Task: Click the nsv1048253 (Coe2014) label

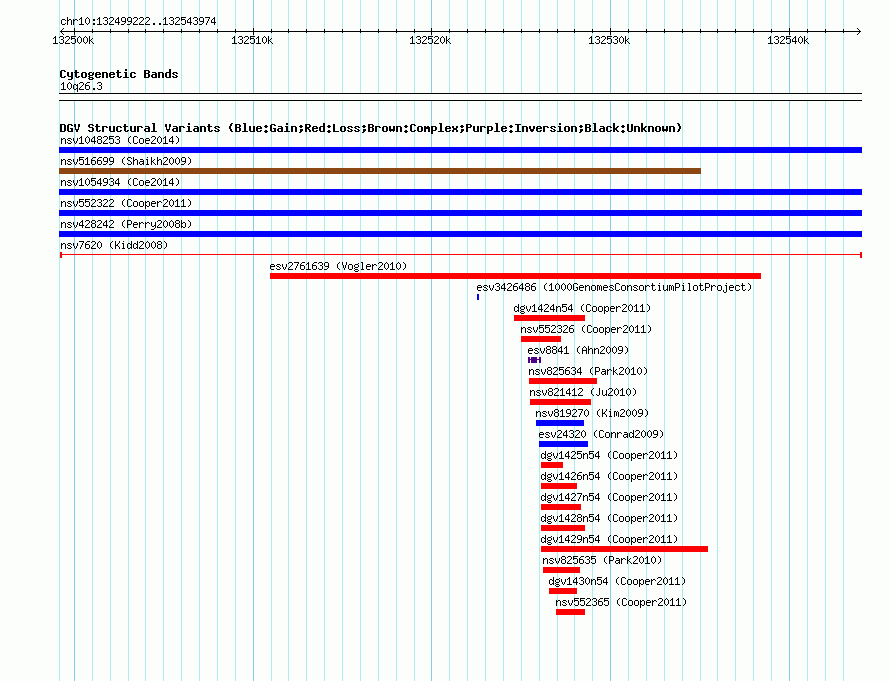Action: click(120, 140)
